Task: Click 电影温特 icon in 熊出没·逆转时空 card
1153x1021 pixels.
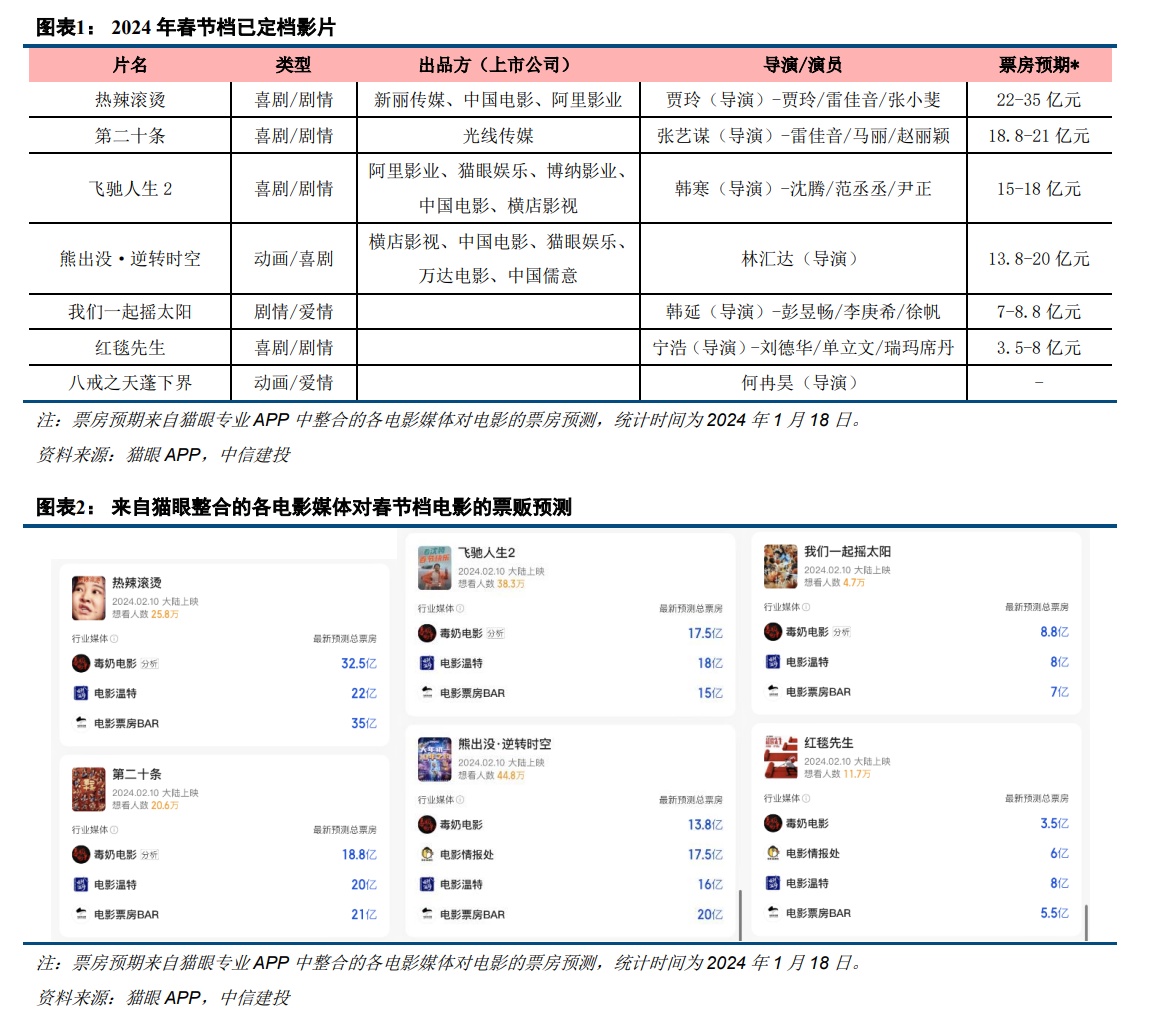Action: tap(427, 884)
